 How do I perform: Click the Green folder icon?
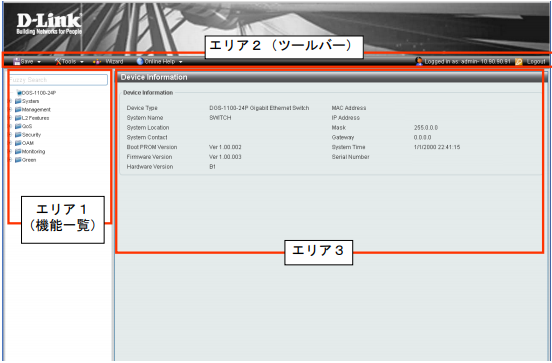(18, 160)
